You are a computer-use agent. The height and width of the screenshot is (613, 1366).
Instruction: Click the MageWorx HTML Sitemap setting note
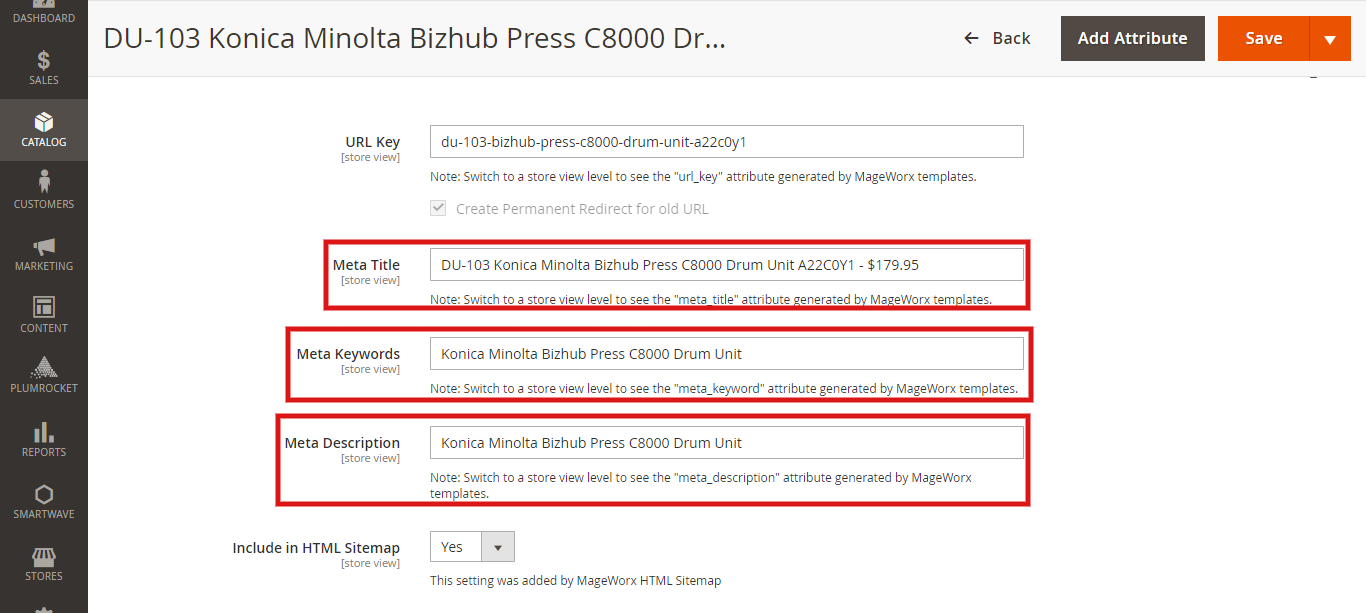click(x=575, y=580)
